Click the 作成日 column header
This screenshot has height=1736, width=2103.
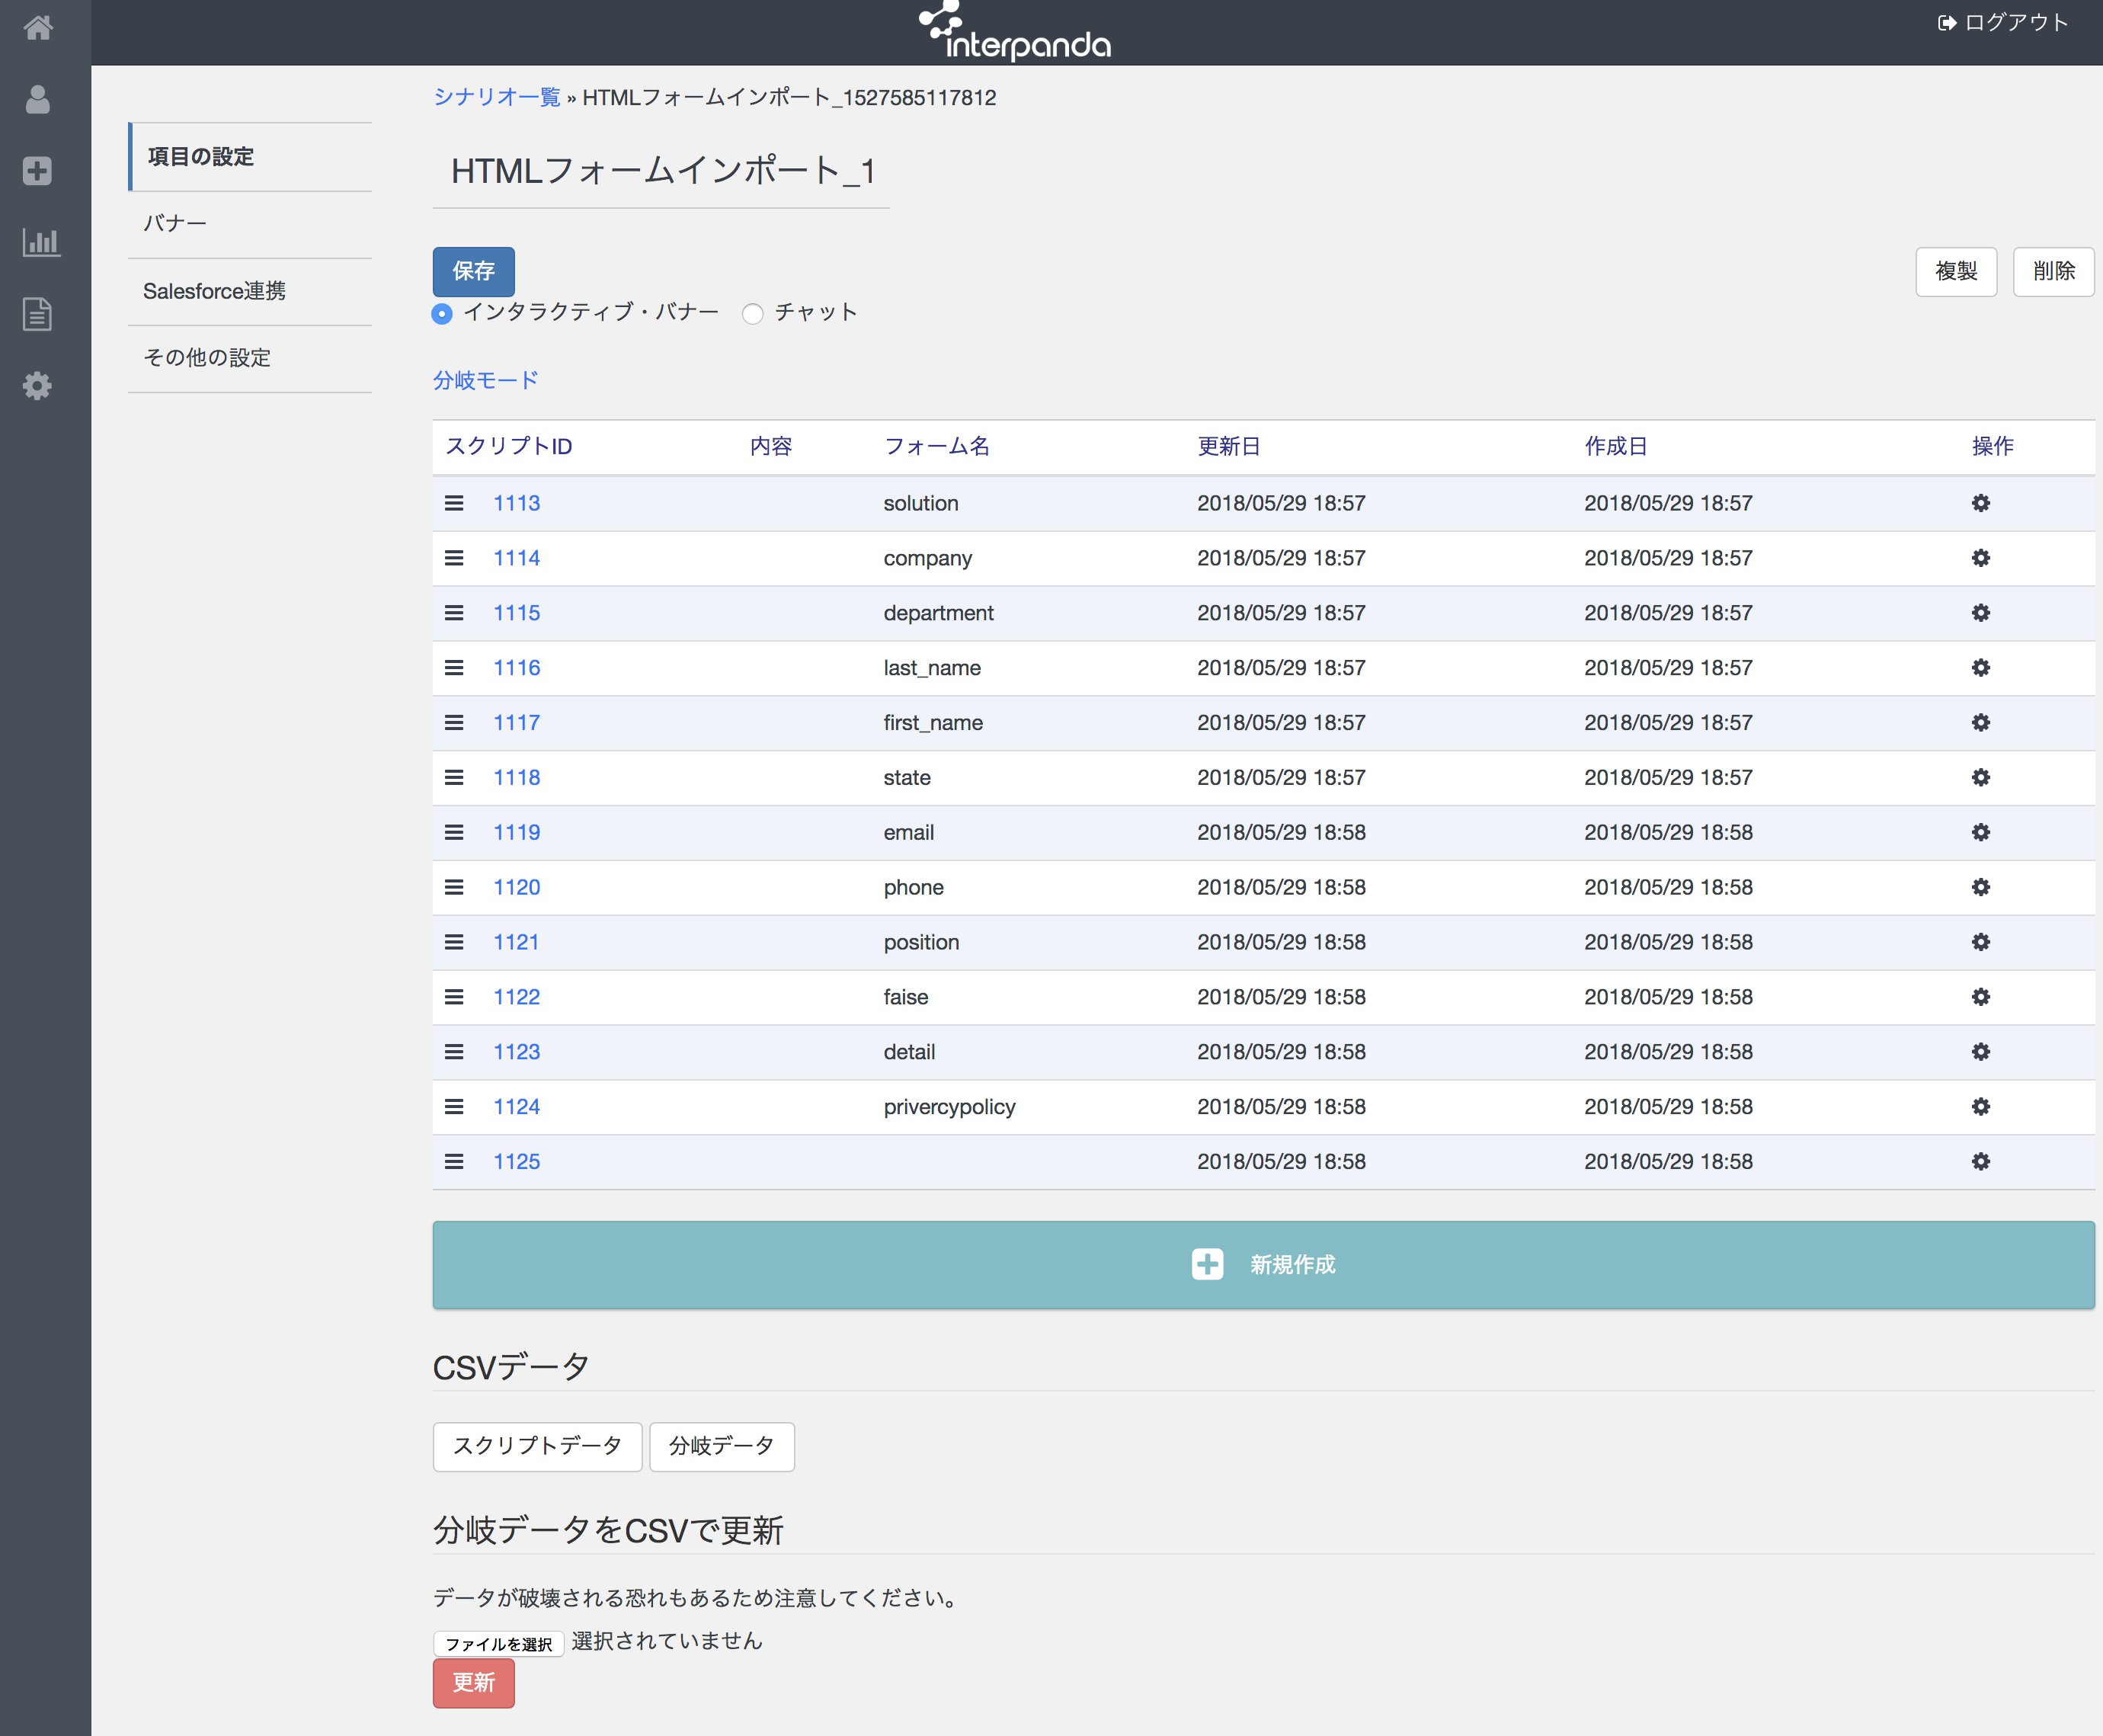coord(1616,446)
